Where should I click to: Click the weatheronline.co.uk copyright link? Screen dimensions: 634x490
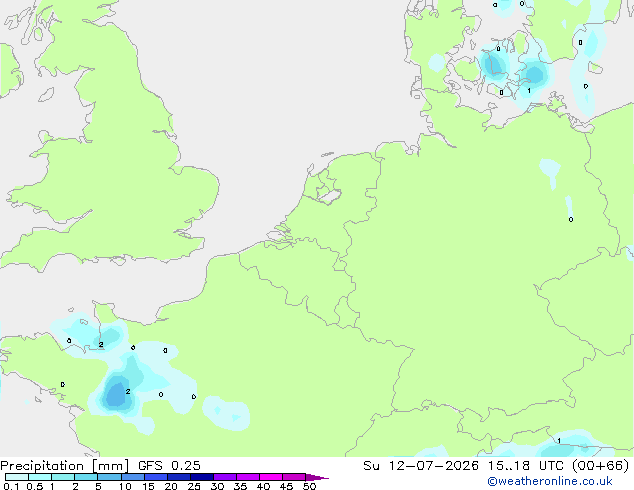point(550,481)
